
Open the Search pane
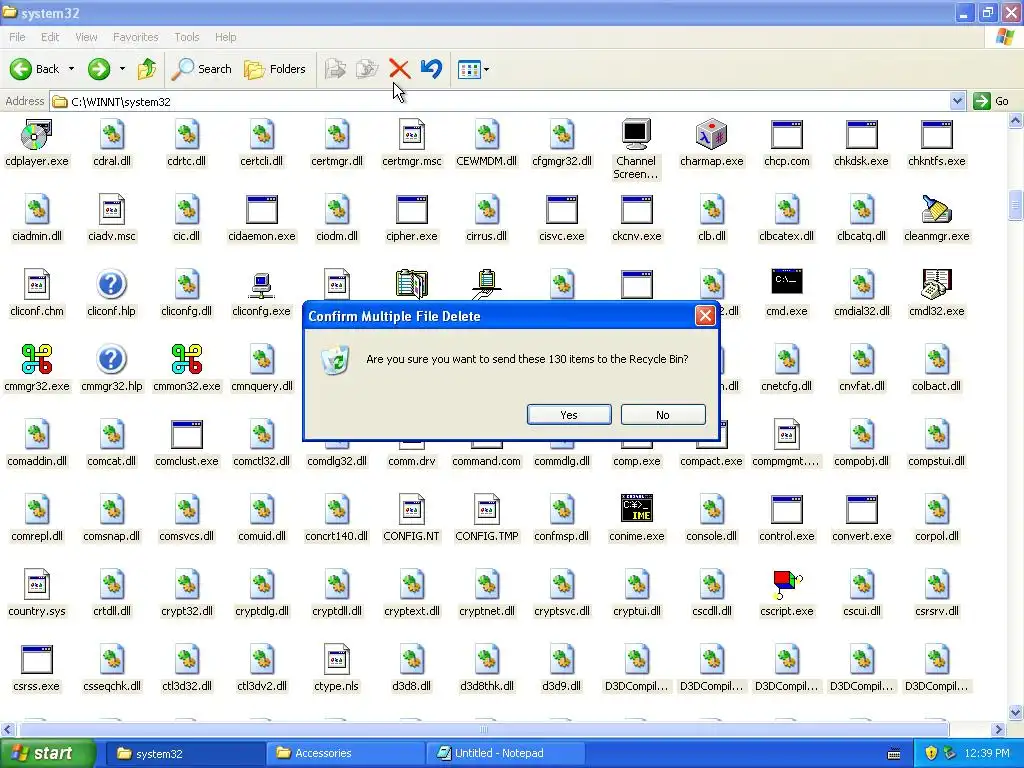[x=201, y=69]
